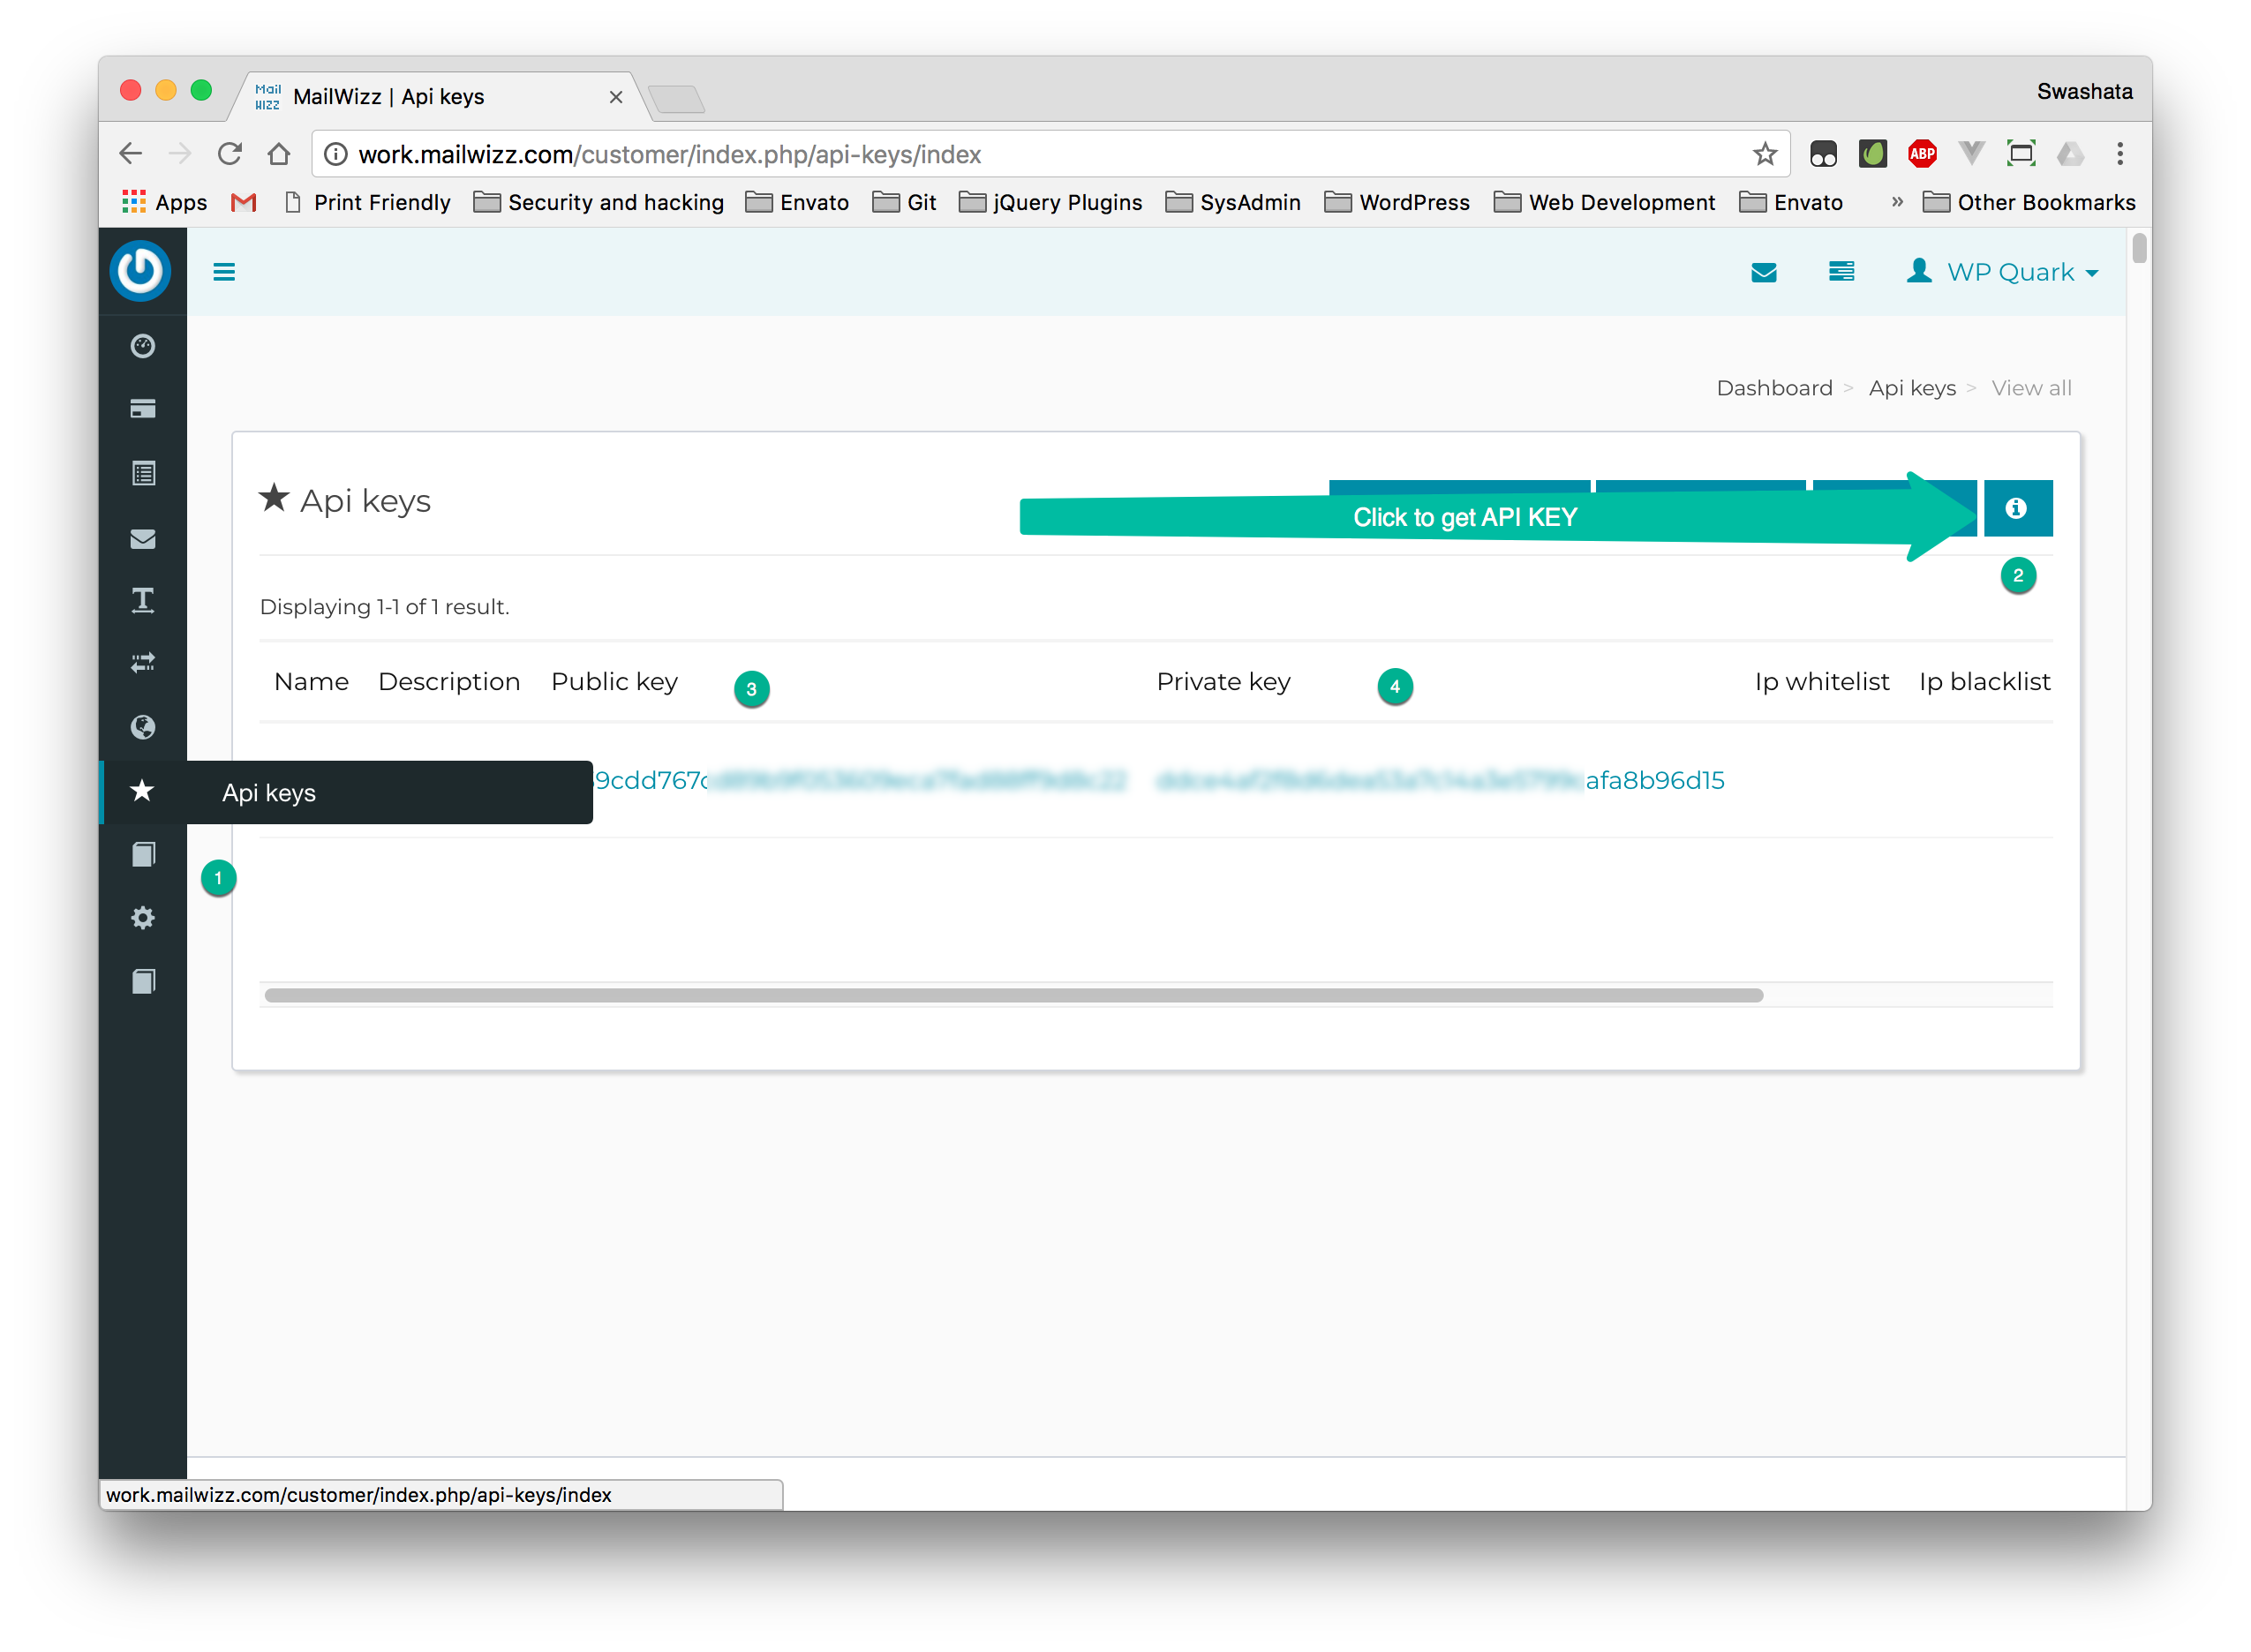2251x1652 pixels.
Task: Click the Dashboard breadcrumb link
Action: pos(1774,388)
